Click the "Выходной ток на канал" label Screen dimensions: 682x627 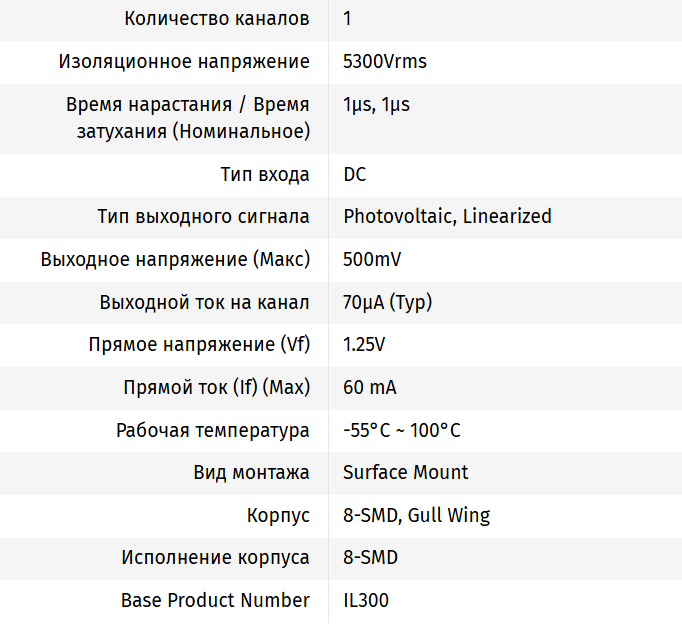(x=204, y=302)
